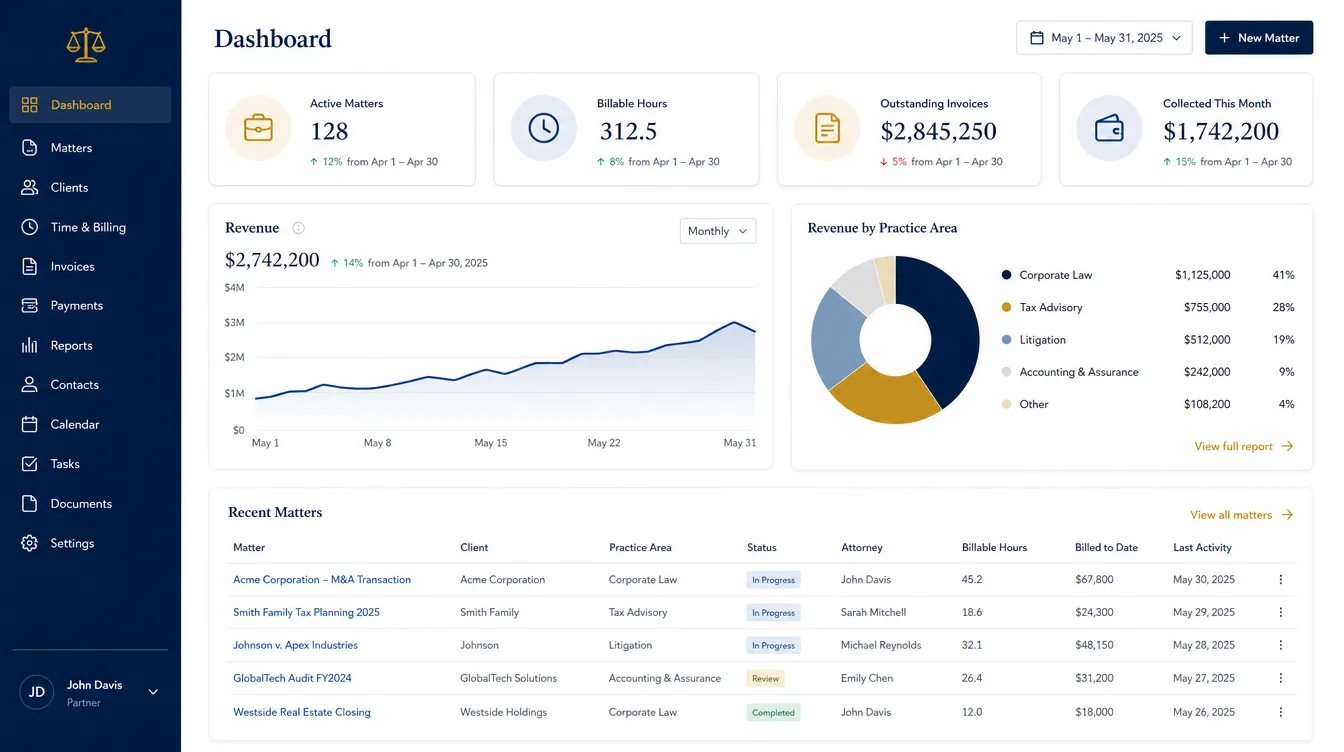Click the Reports bar chart icon
The width and height of the screenshot is (1344, 752).
[x=30, y=345]
